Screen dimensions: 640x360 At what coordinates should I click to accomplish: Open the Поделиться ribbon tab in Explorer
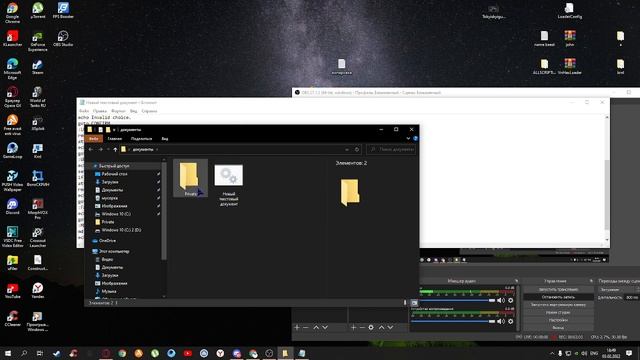pos(141,139)
